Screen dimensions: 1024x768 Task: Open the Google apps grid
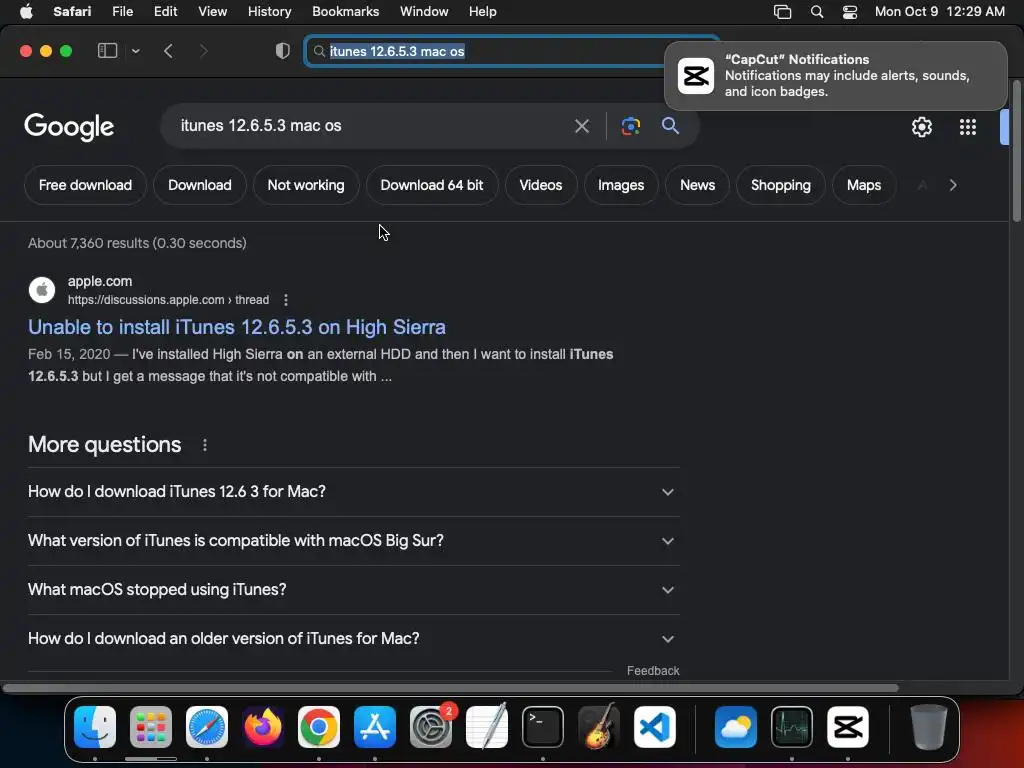(x=968, y=127)
